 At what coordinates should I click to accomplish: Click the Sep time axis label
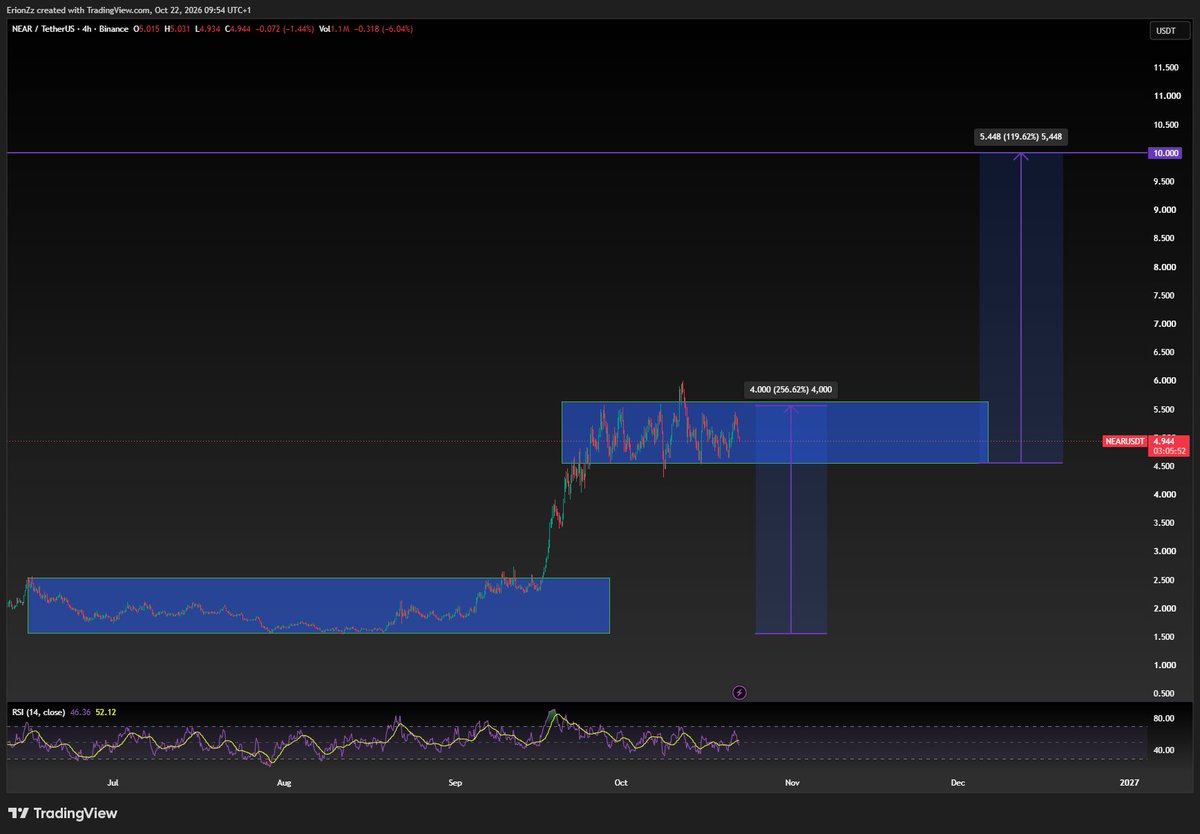456,781
